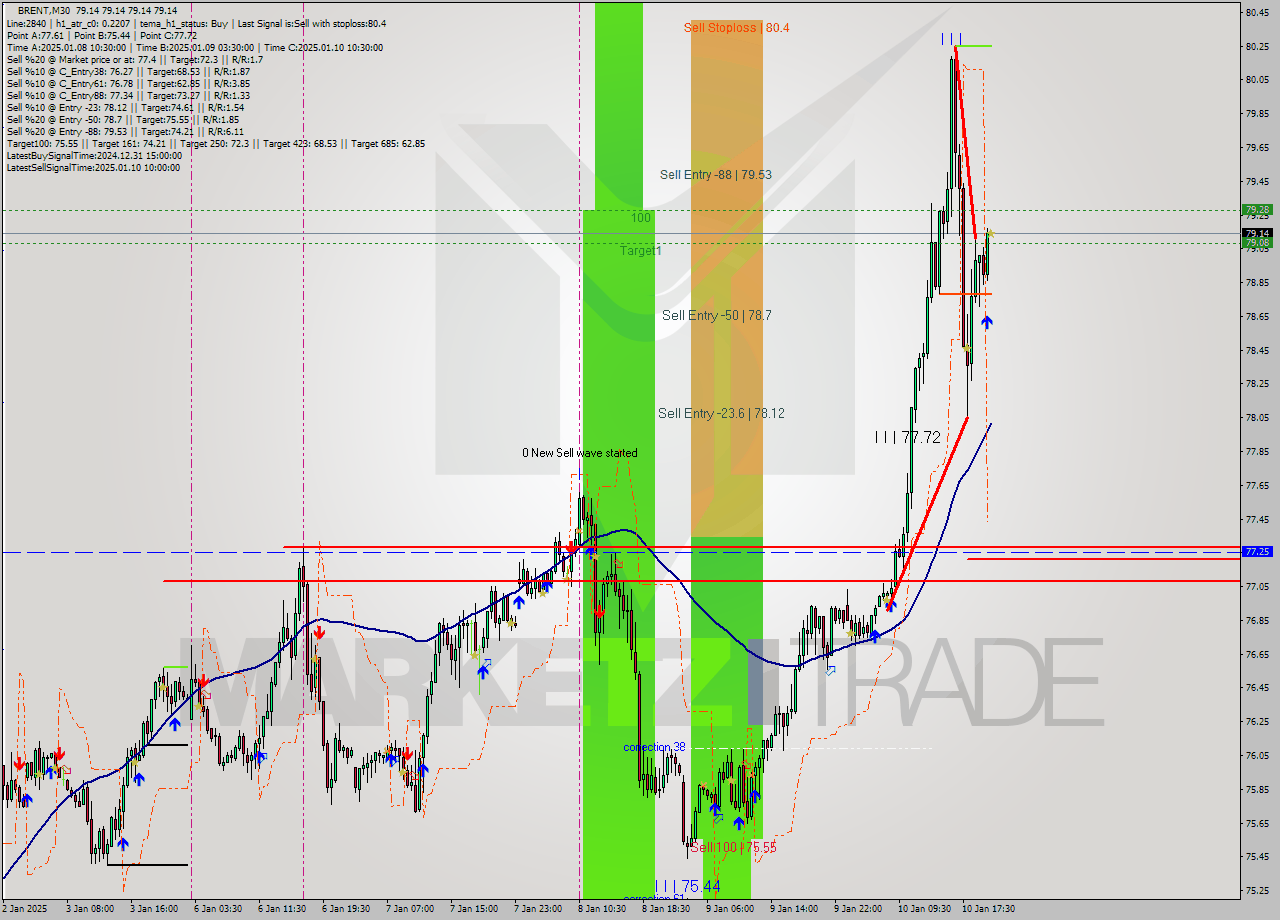The width and height of the screenshot is (1280, 920).
Task: Click the 'correction 38' label
Action: click(x=654, y=747)
